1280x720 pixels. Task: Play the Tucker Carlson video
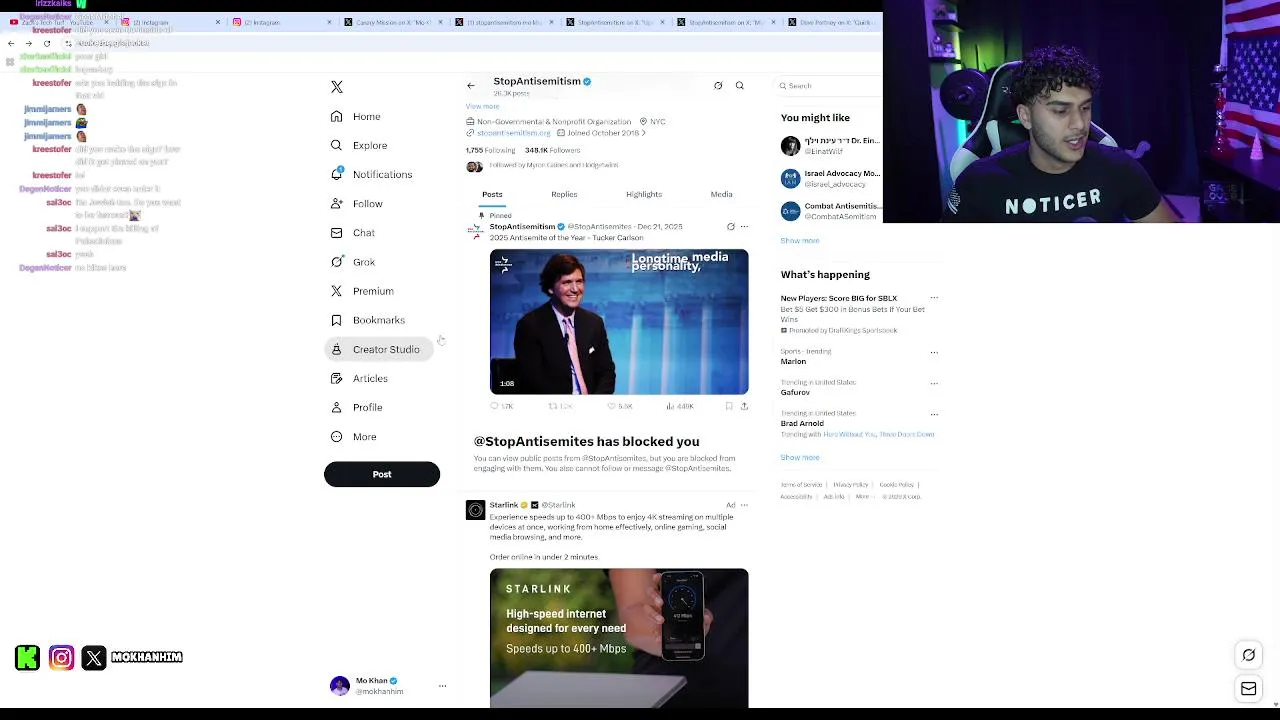619,322
